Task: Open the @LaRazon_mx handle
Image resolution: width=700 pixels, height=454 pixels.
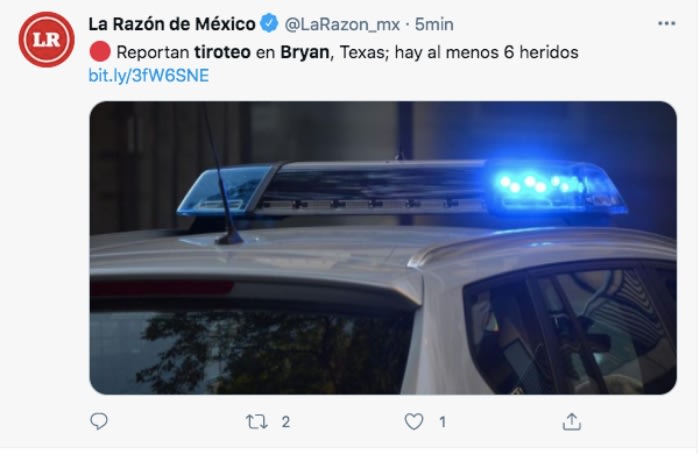Action: pyautogui.click(x=342, y=25)
